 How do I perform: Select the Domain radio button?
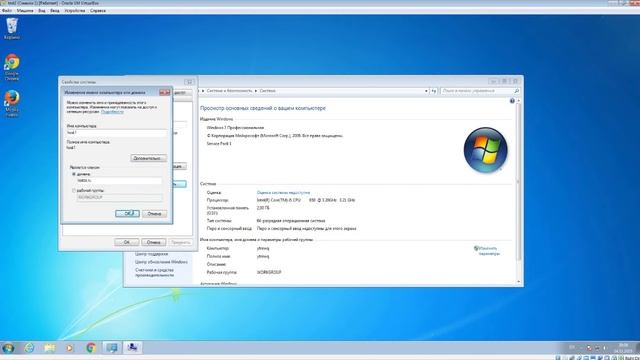[74, 174]
